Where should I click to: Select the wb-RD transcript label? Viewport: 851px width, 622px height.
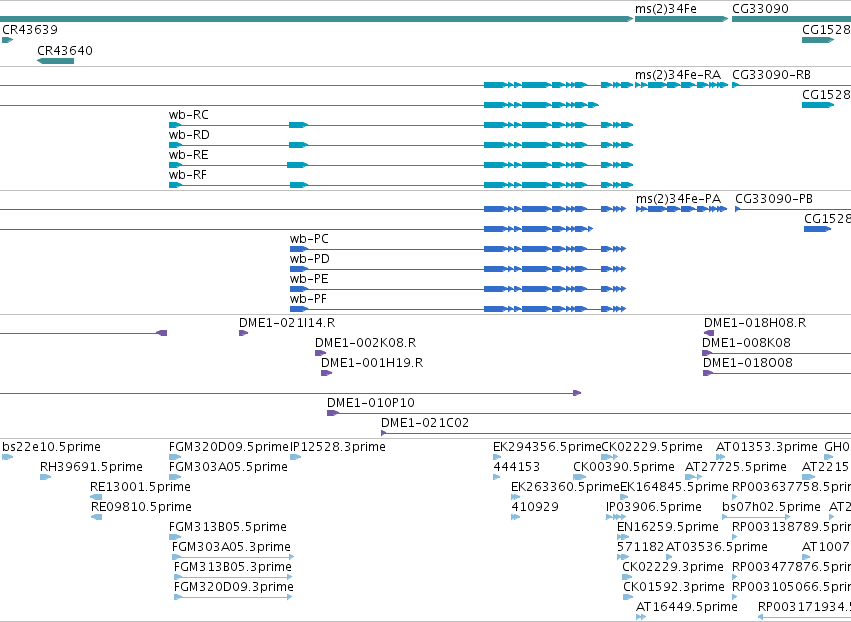(189, 135)
